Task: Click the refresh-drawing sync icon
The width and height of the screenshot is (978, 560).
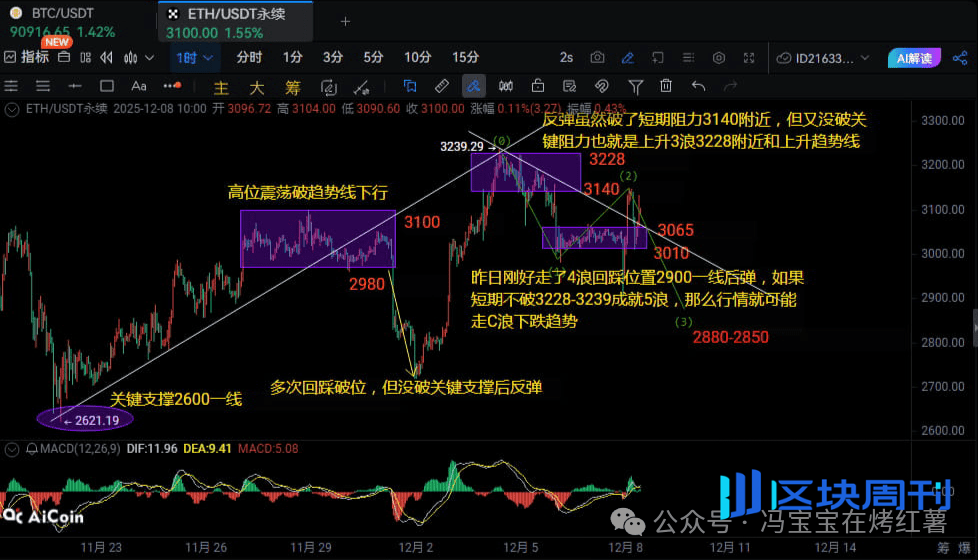Action: click(328, 87)
